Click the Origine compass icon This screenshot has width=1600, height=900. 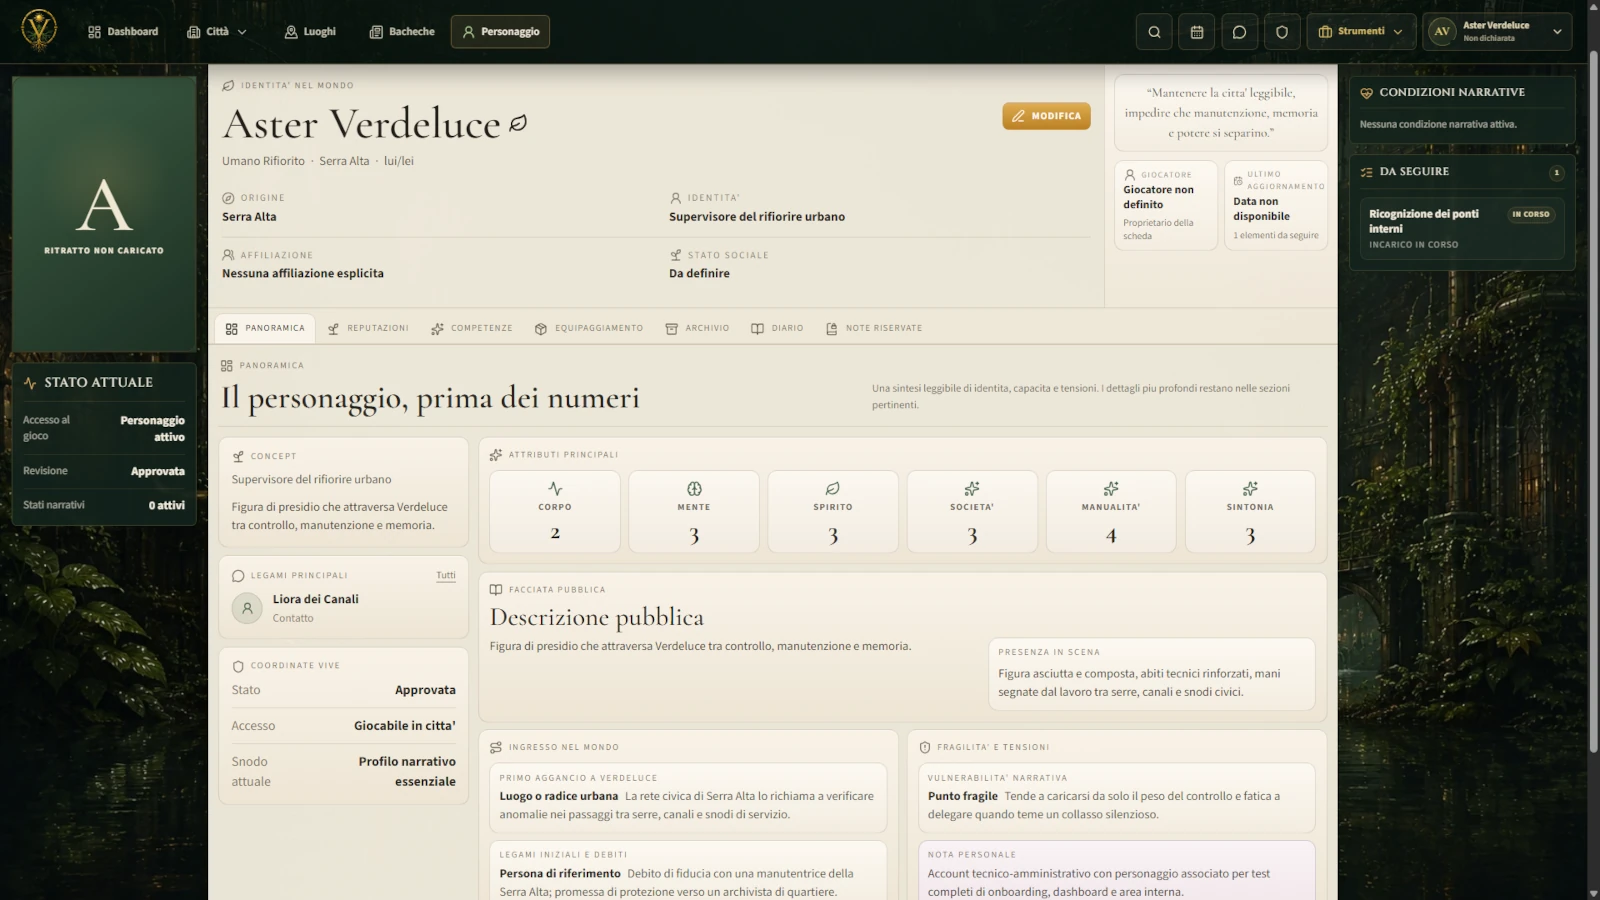pos(228,198)
